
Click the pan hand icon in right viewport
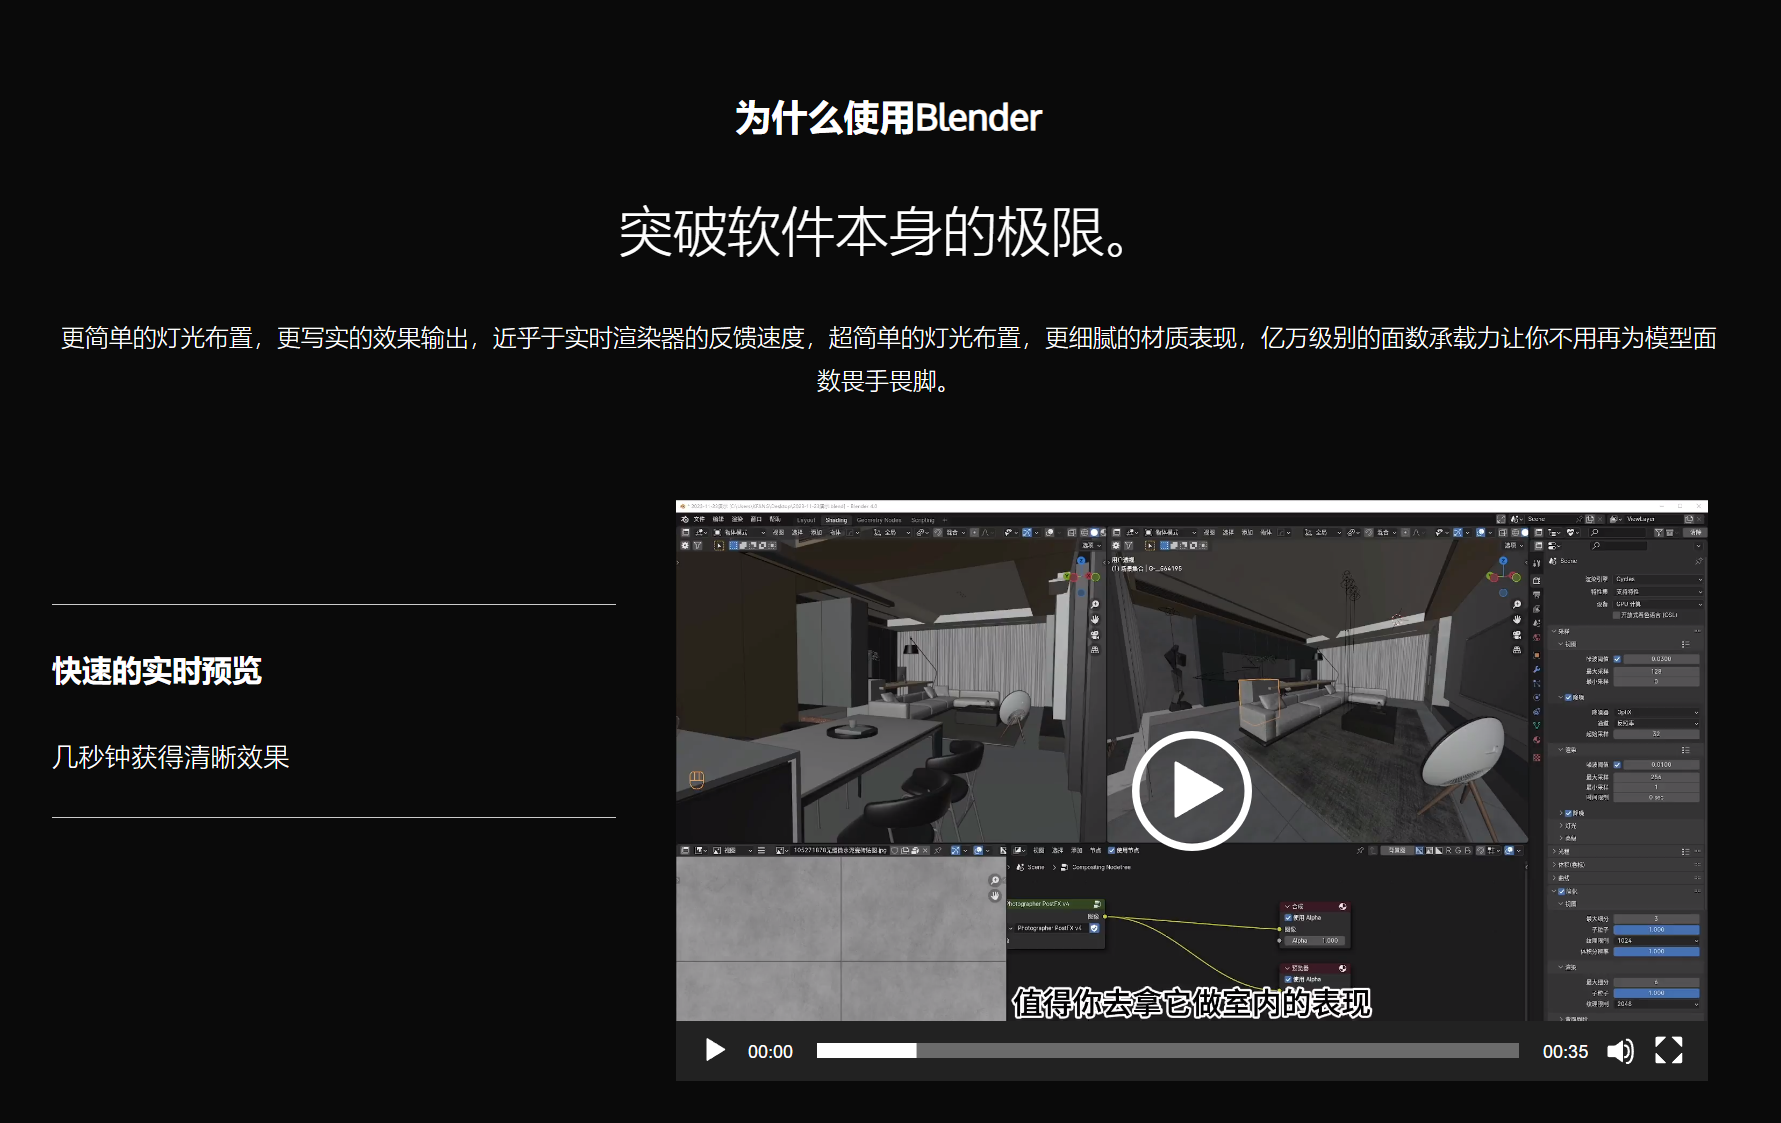pyautogui.click(x=1517, y=620)
